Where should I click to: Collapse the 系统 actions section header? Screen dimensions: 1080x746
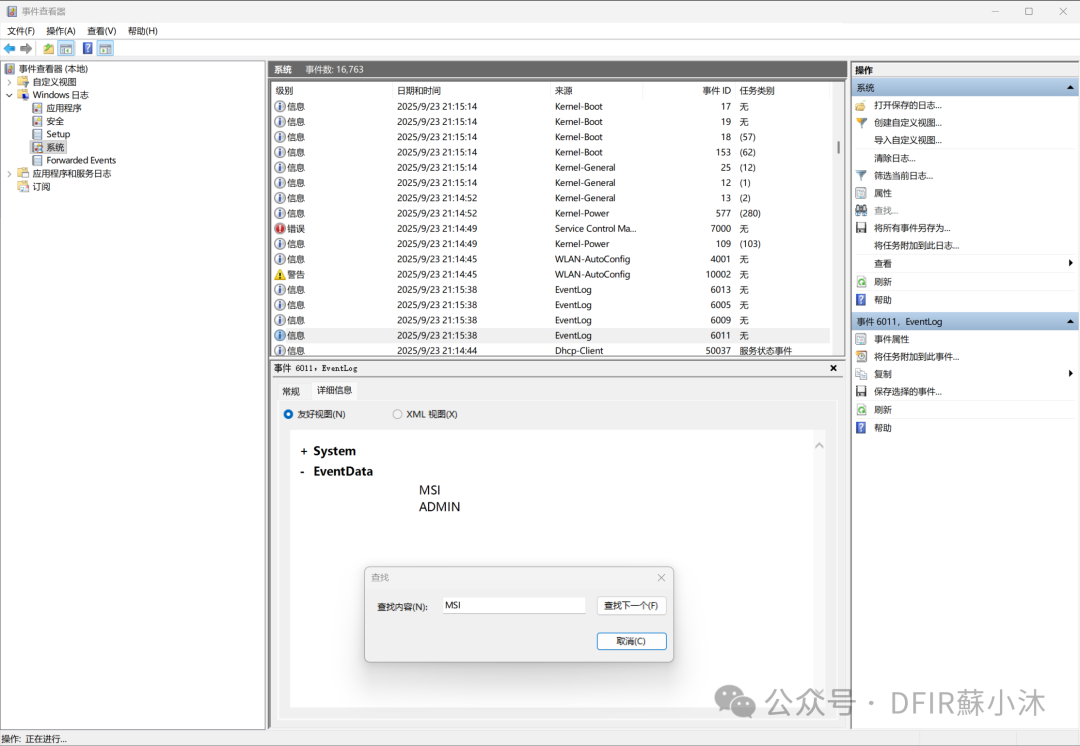[1070, 87]
